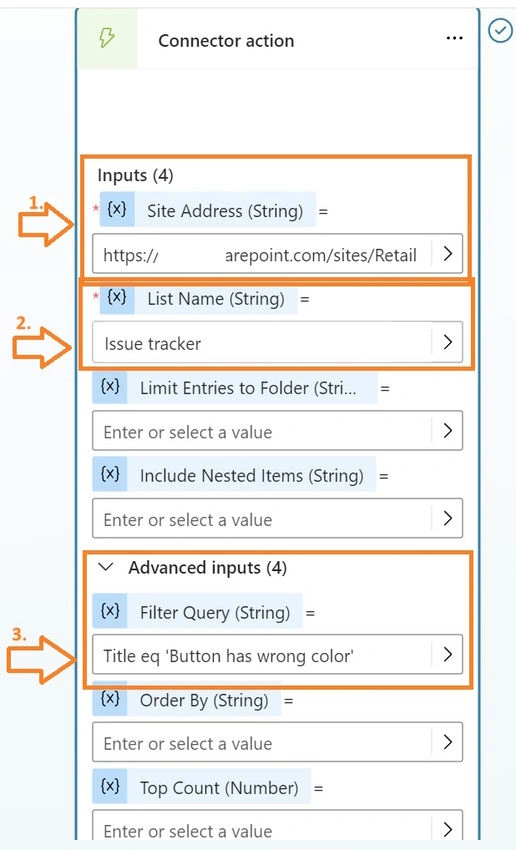Click the variable icon beside Order By
This screenshot has height=850, width=516.
click(x=110, y=699)
